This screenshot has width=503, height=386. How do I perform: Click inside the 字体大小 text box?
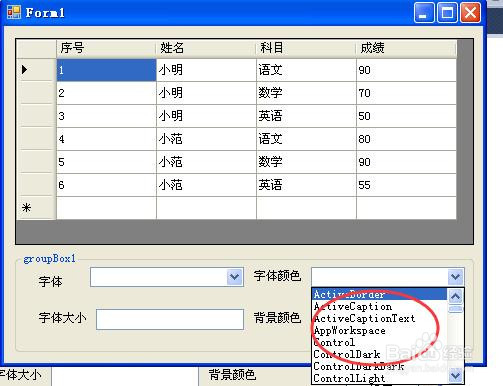point(170,319)
